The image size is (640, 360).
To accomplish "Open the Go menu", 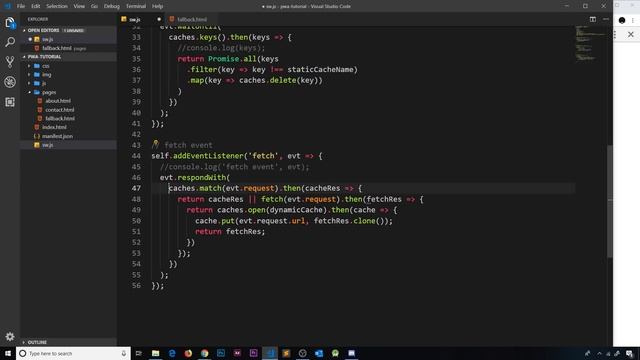I will 94,6.
